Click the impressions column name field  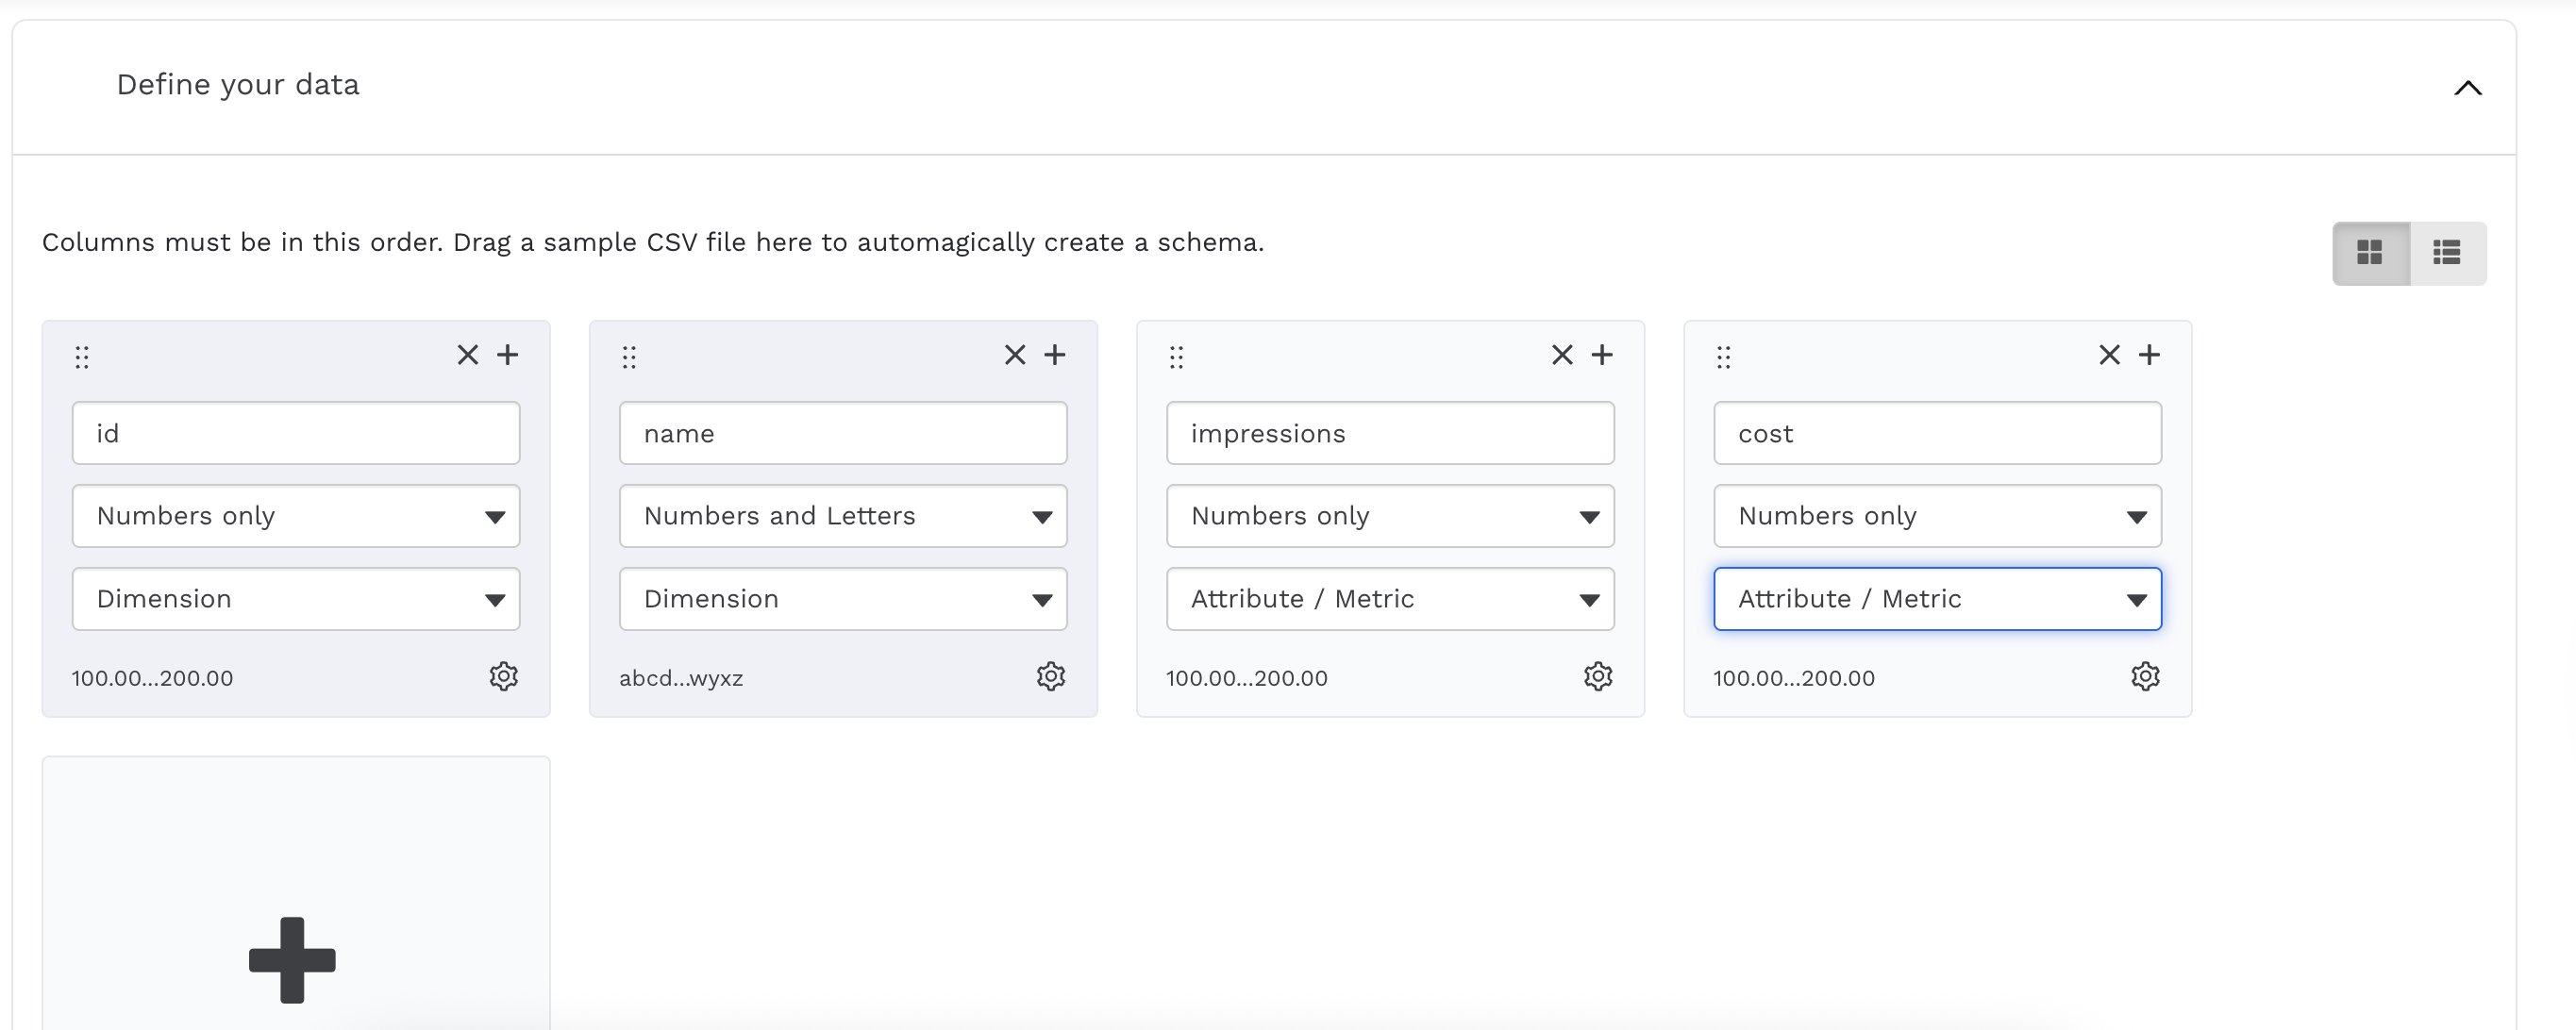[x=1389, y=433]
